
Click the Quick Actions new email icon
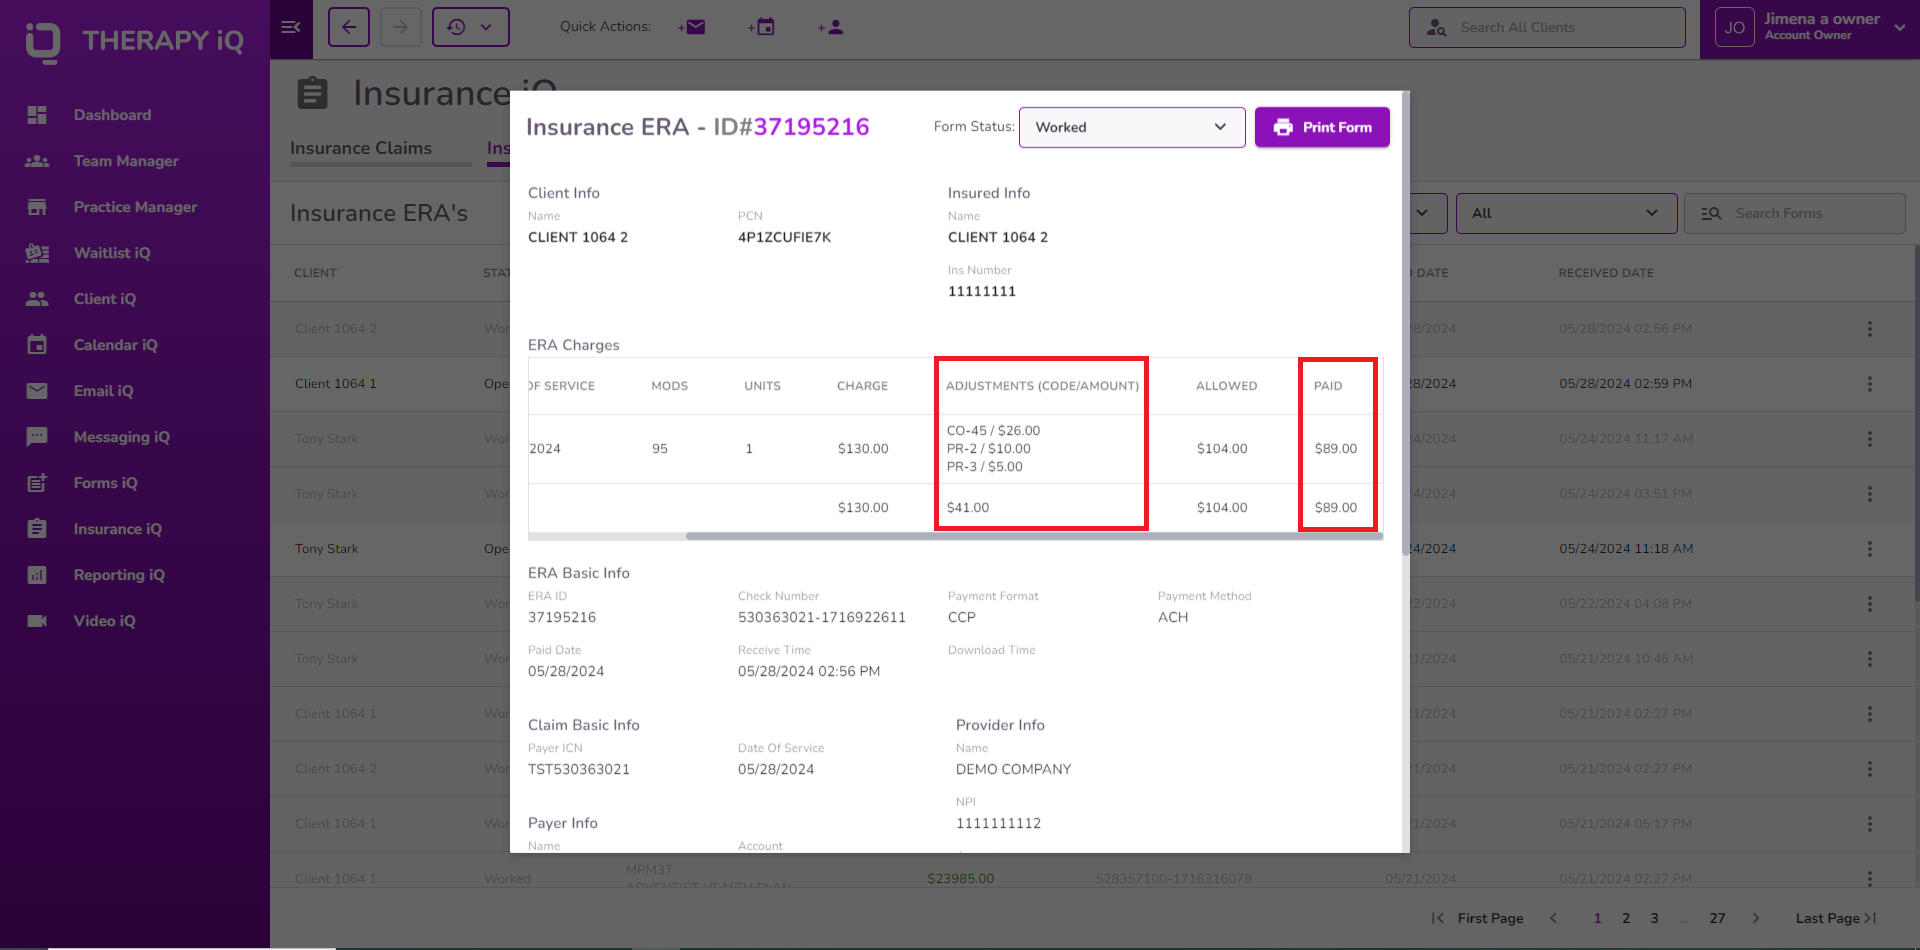point(691,27)
